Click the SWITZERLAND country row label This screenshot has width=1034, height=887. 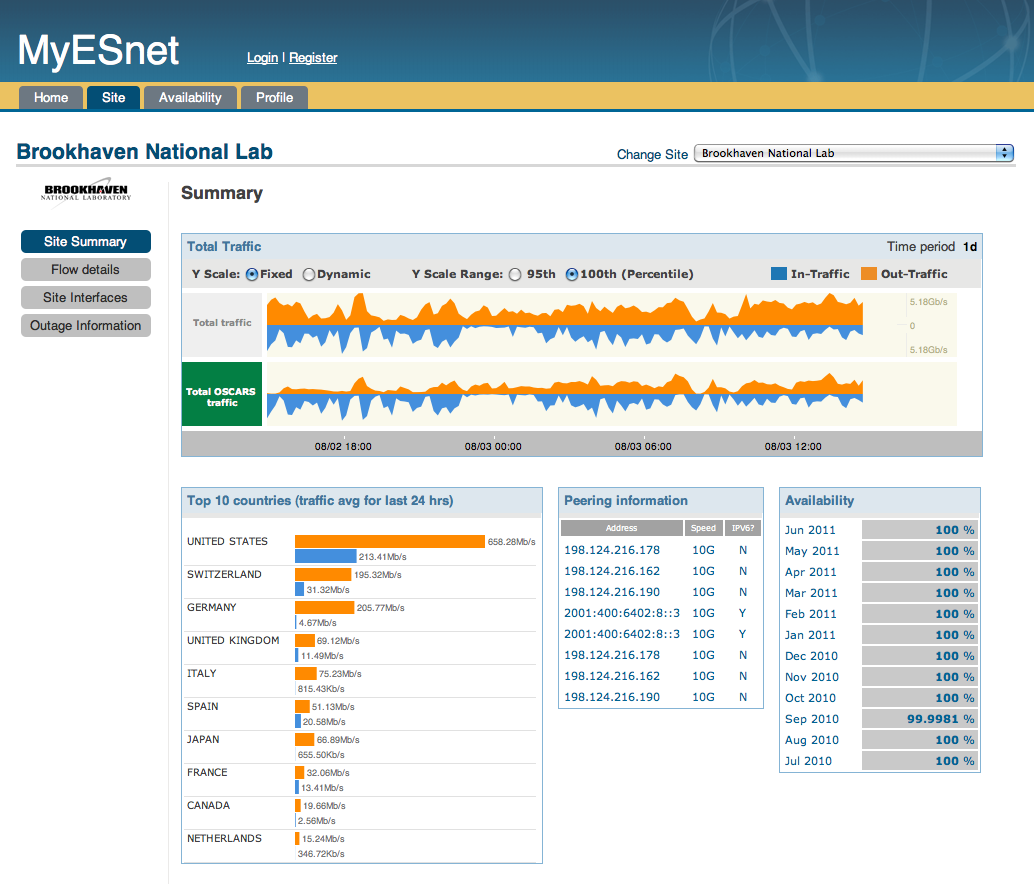(x=224, y=574)
